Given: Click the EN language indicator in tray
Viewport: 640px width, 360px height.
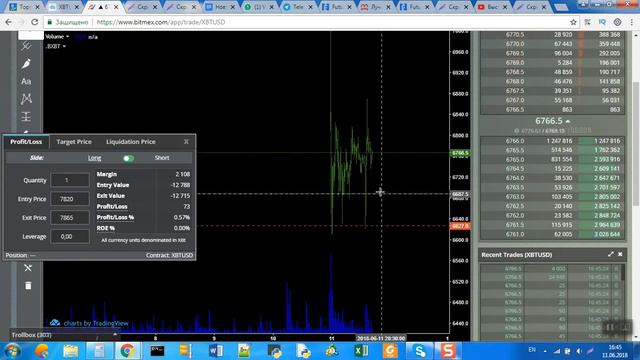Looking at the screenshot, I should point(532,350).
